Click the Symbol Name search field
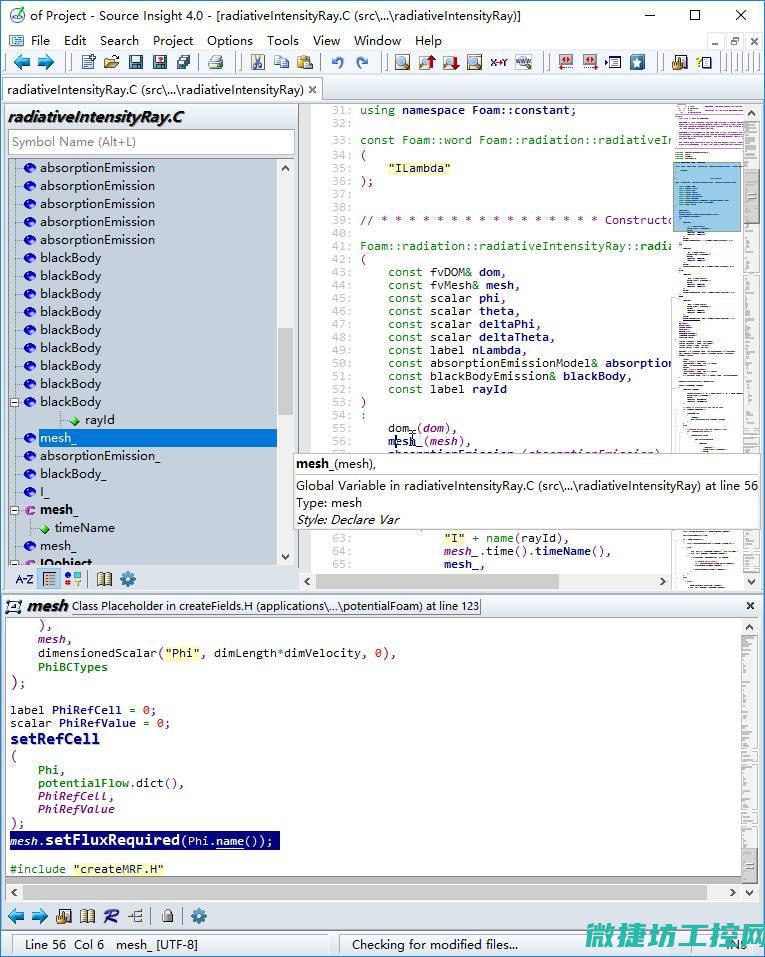The width and height of the screenshot is (765, 957). [x=151, y=142]
